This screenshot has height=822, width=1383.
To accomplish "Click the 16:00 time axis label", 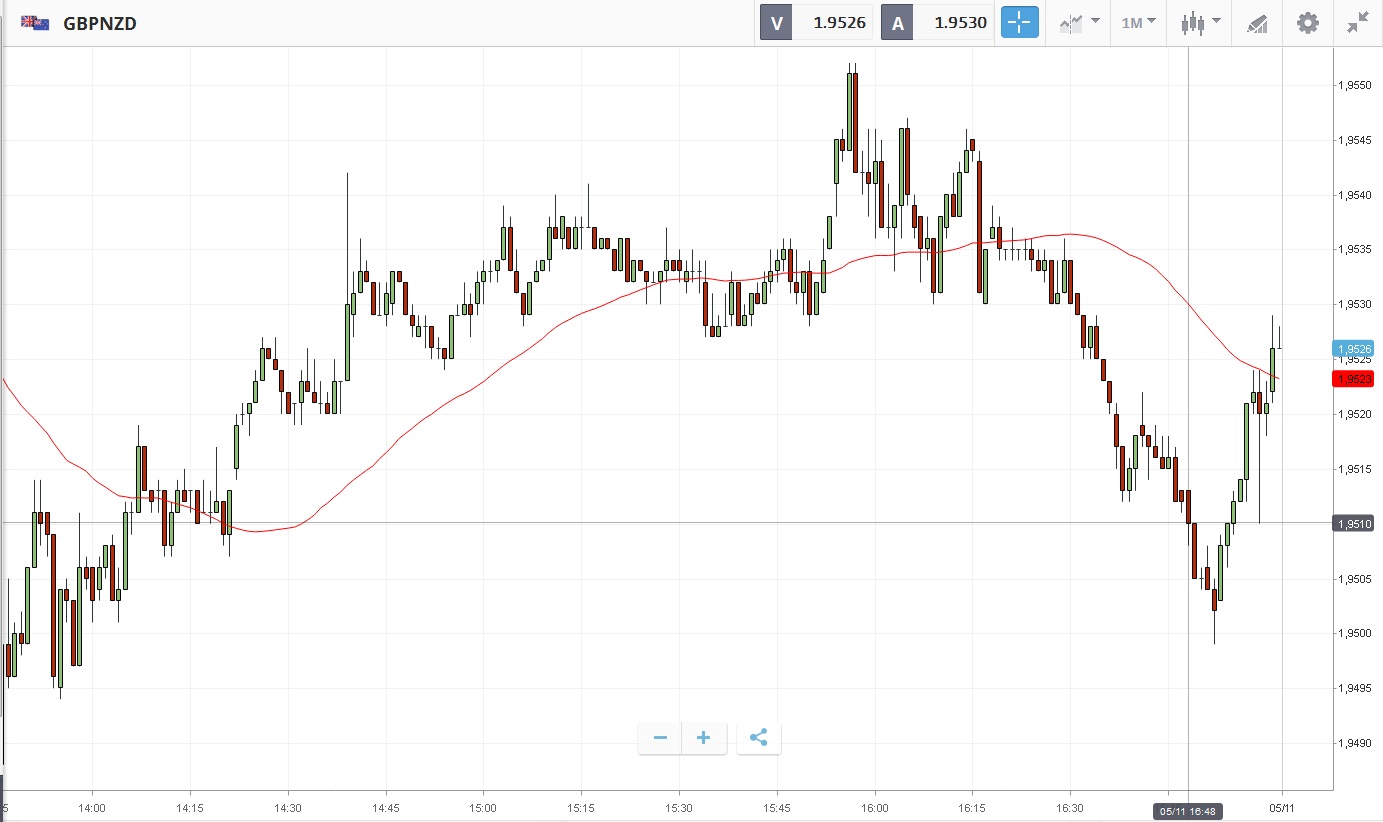I will click(x=874, y=807).
